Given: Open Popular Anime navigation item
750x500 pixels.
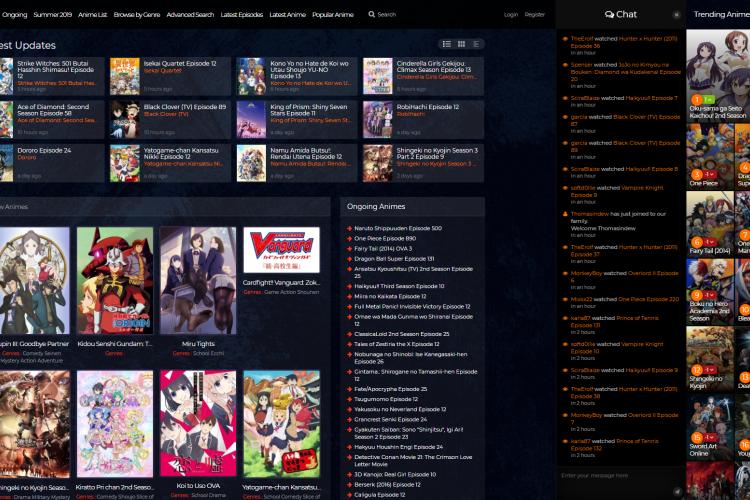Looking at the screenshot, I should pos(332,15).
